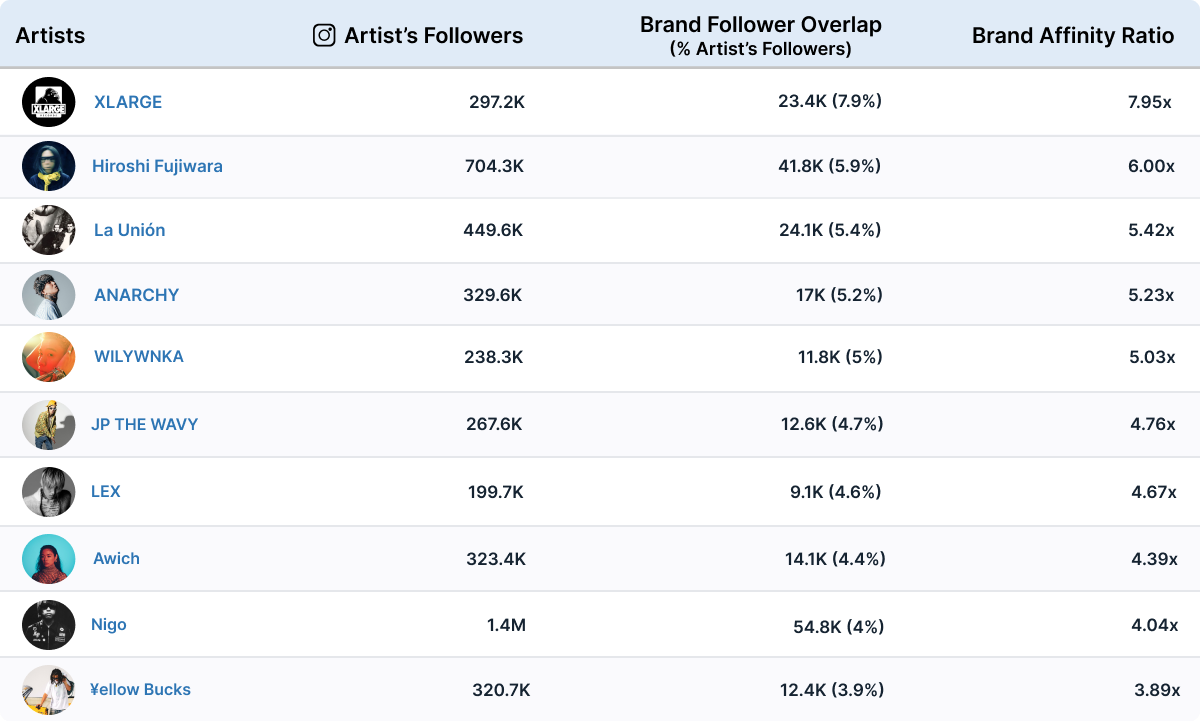Click Brand Follower Overlap column header

[760, 25]
